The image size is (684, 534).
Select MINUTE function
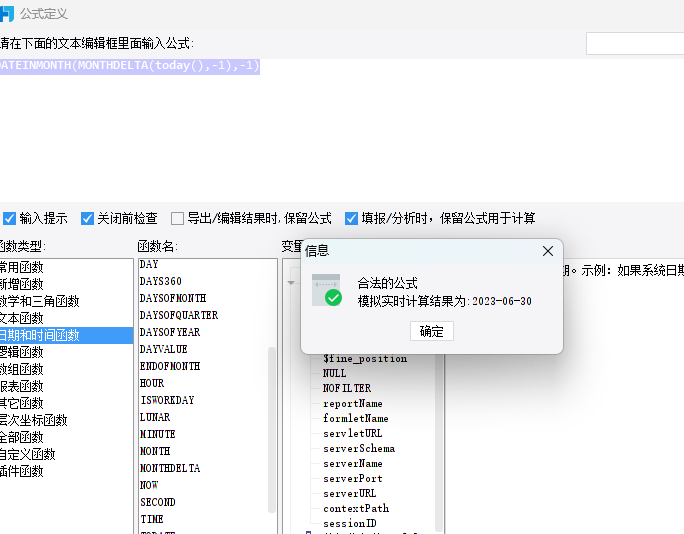click(x=157, y=435)
